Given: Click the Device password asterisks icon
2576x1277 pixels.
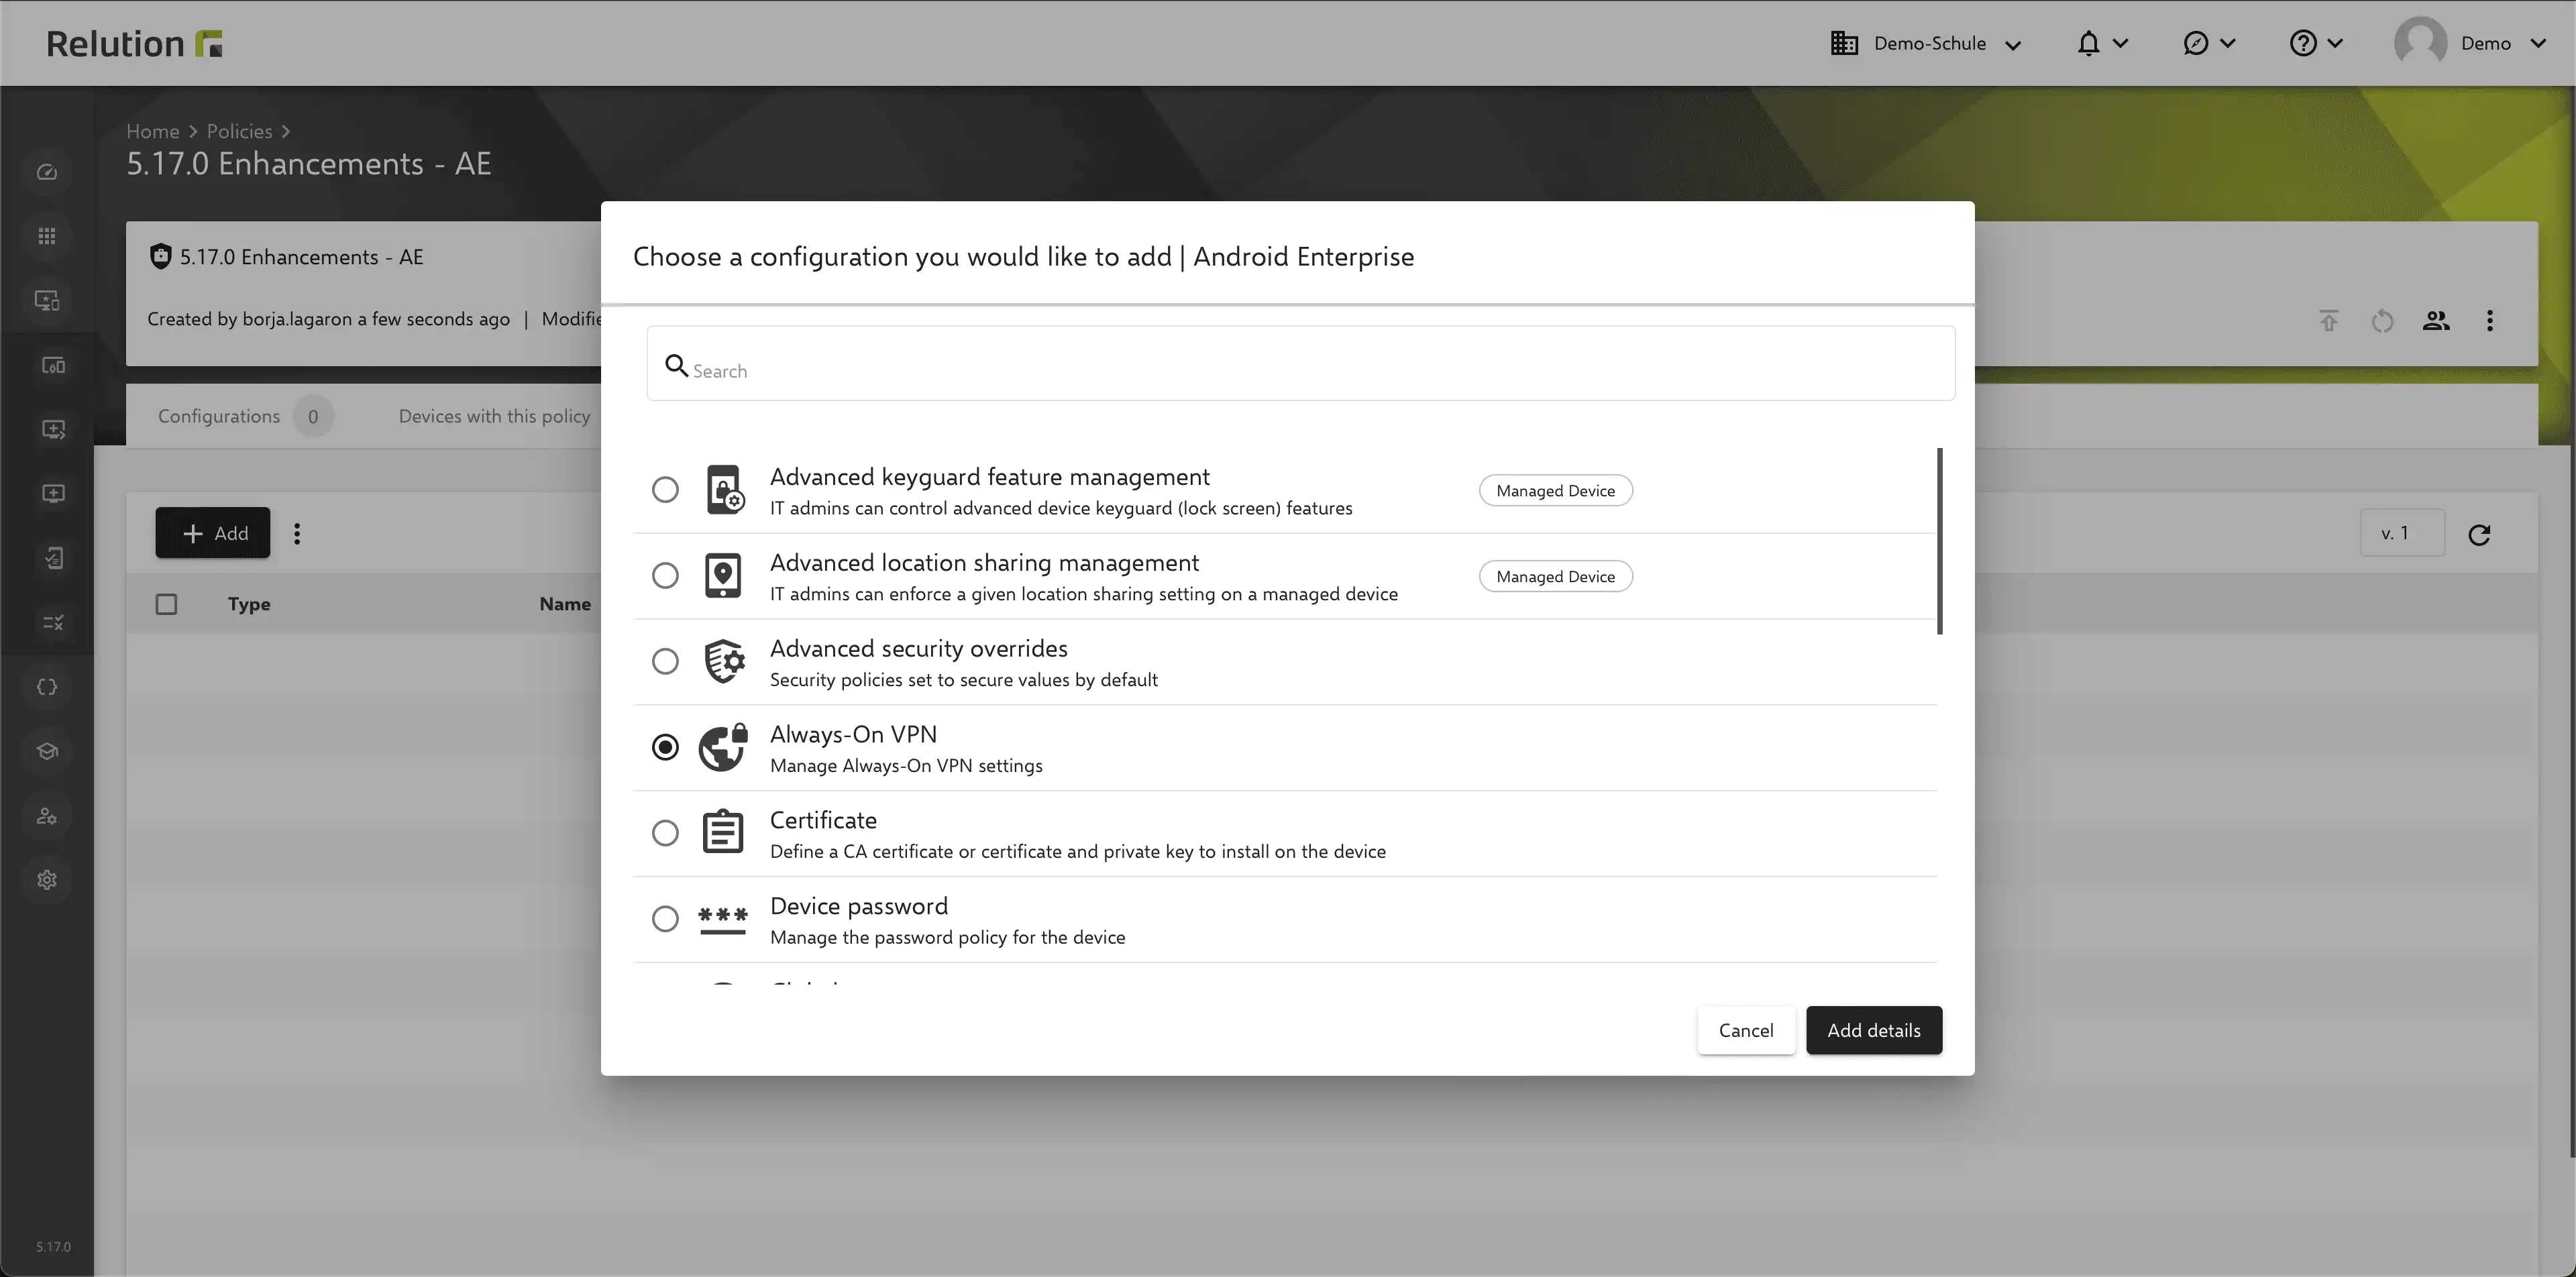Looking at the screenshot, I should tap(723, 920).
